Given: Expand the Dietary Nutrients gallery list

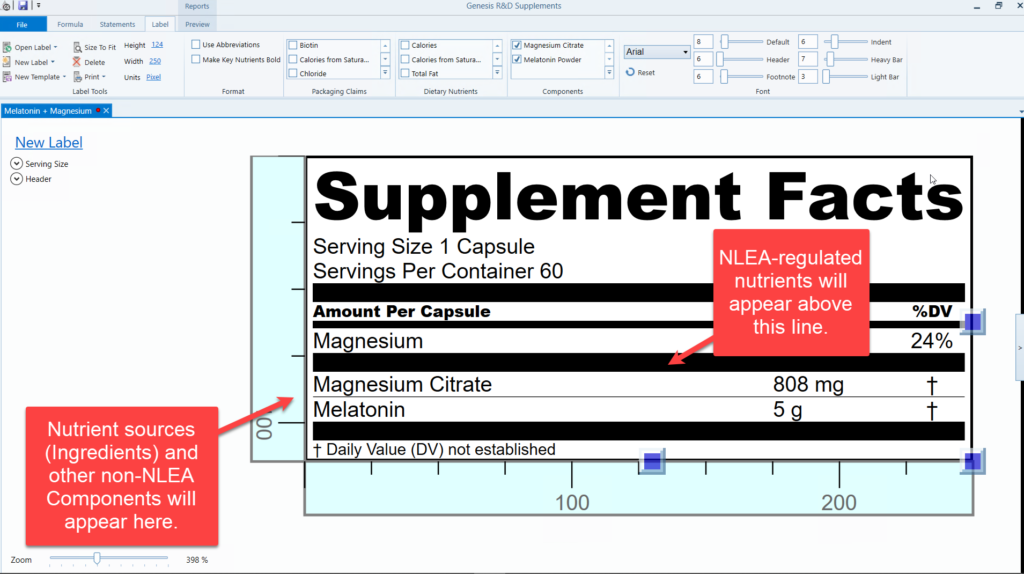Looking at the screenshot, I should [x=497, y=73].
